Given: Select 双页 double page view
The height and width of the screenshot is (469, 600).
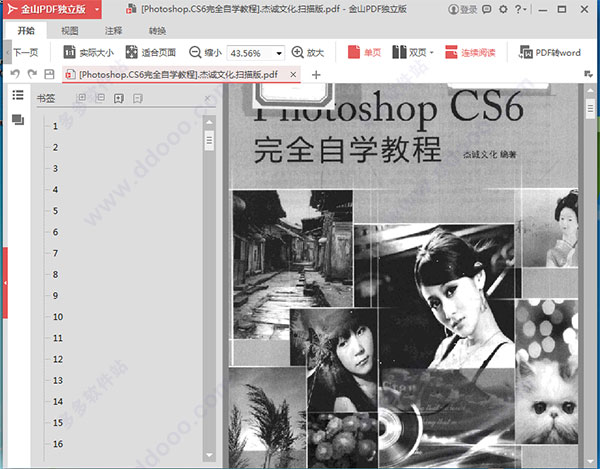Looking at the screenshot, I should [409, 52].
